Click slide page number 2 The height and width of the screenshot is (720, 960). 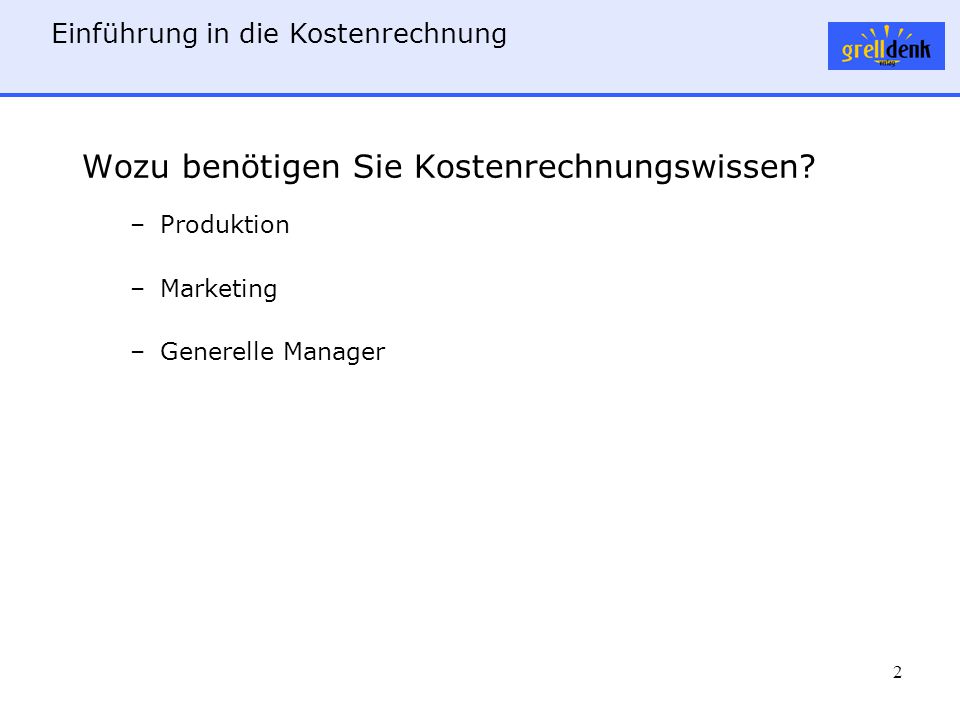point(897,672)
